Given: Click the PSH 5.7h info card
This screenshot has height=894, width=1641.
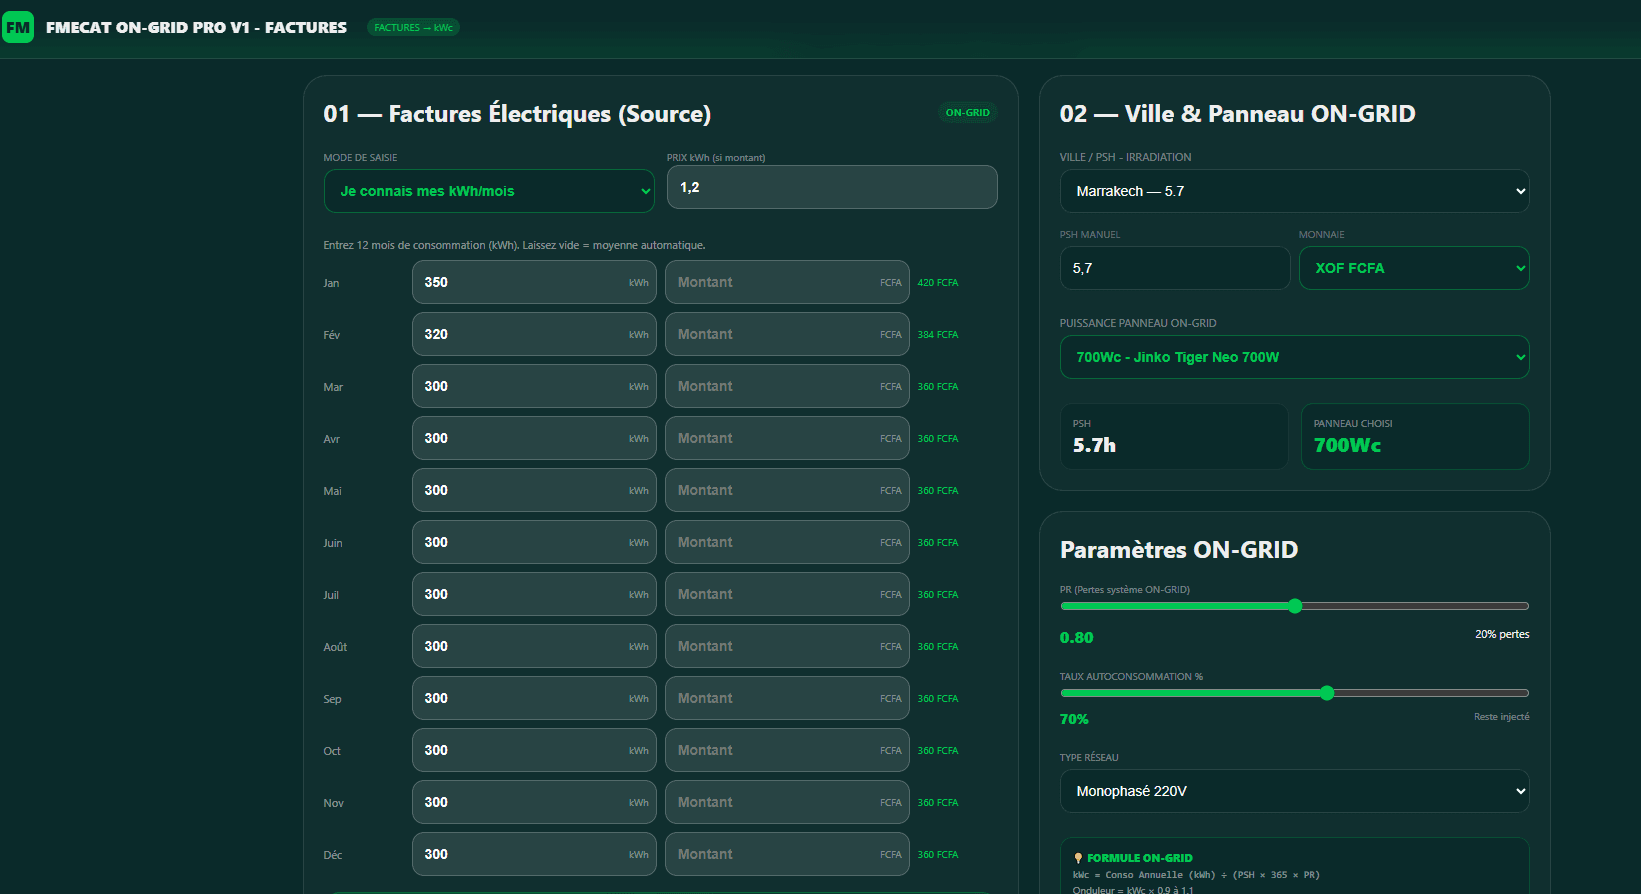Looking at the screenshot, I should (1174, 436).
